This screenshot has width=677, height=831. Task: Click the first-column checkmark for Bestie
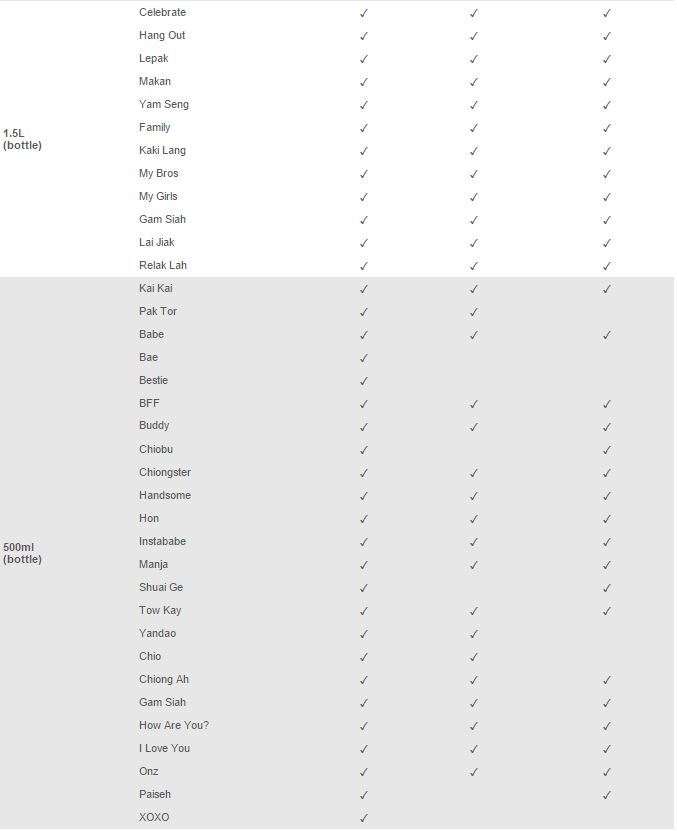pos(364,381)
